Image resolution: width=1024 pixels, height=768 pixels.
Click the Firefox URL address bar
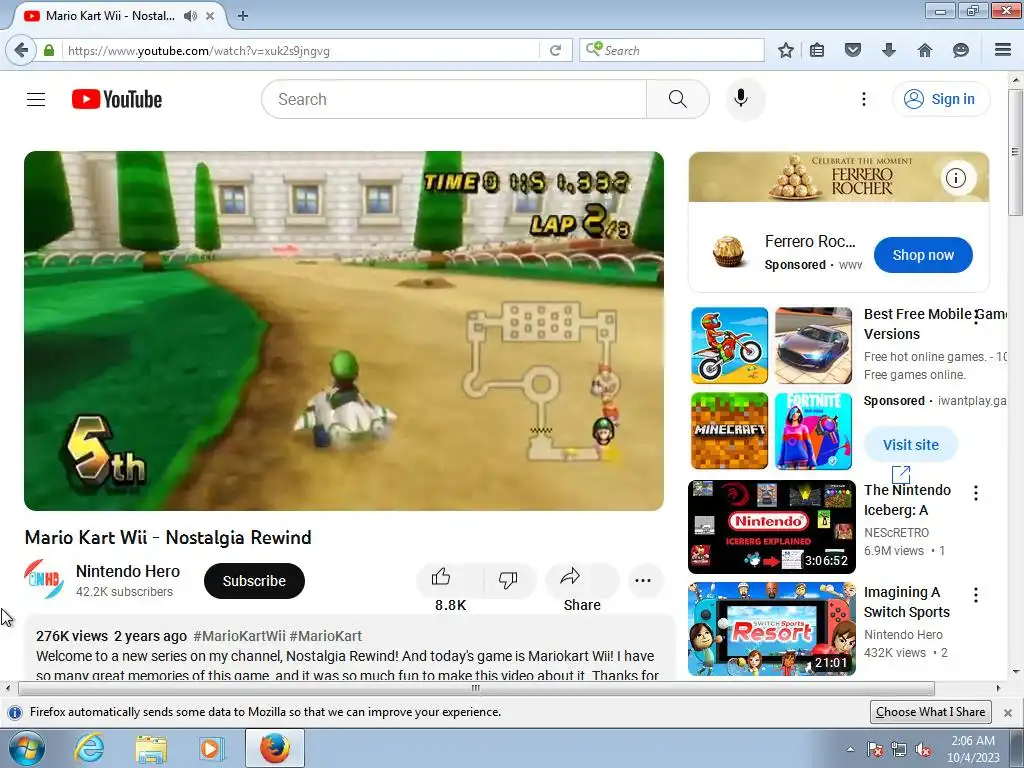[x=300, y=50]
